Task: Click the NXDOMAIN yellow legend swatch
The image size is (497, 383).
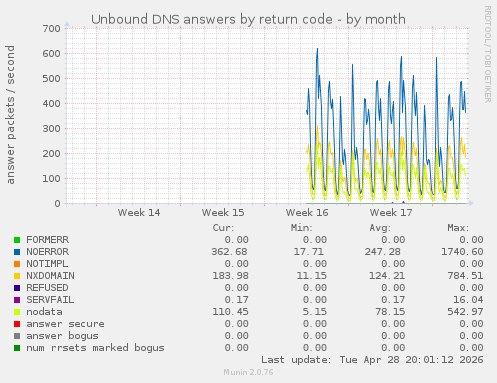Action: point(17,276)
